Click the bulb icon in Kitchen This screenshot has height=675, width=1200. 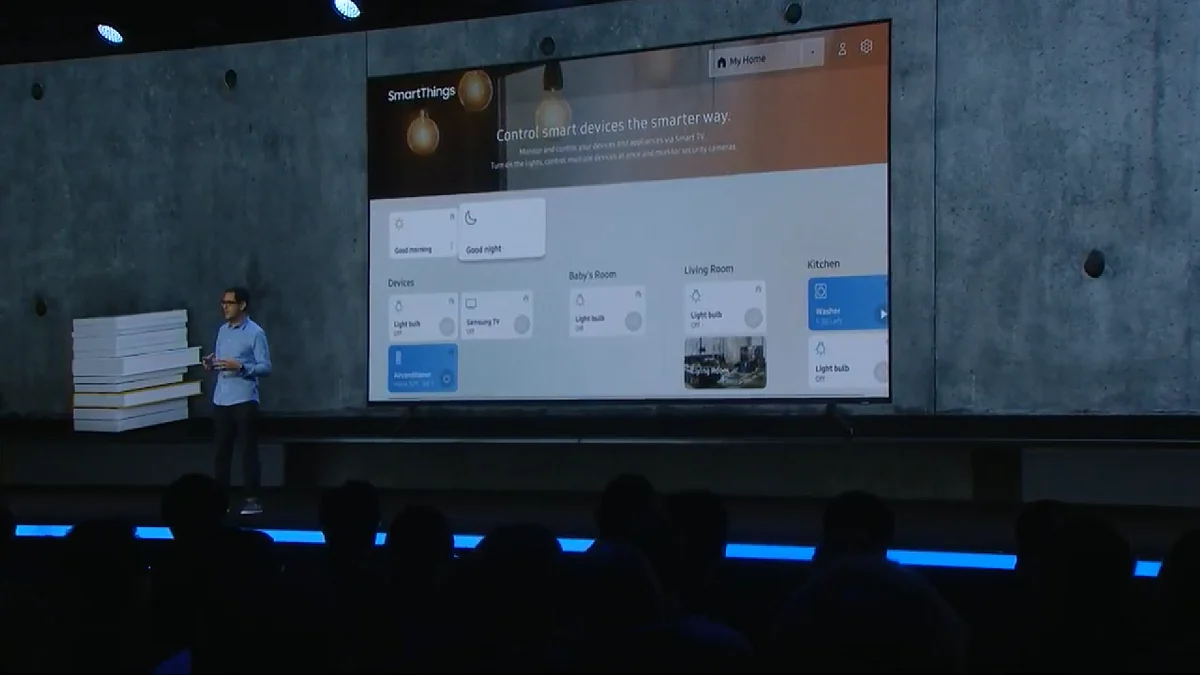coord(821,349)
